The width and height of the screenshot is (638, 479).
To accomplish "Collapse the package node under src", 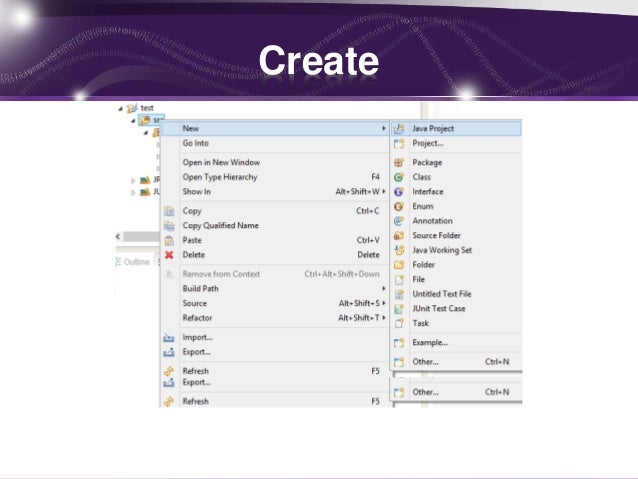I will pos(146,133).
